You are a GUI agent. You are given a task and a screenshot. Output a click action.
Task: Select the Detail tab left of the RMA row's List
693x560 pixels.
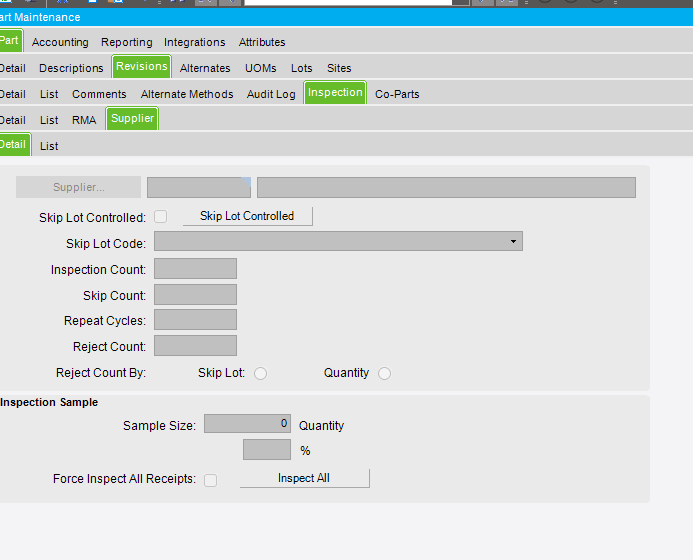pyautogui.click(x=12, y=121)
